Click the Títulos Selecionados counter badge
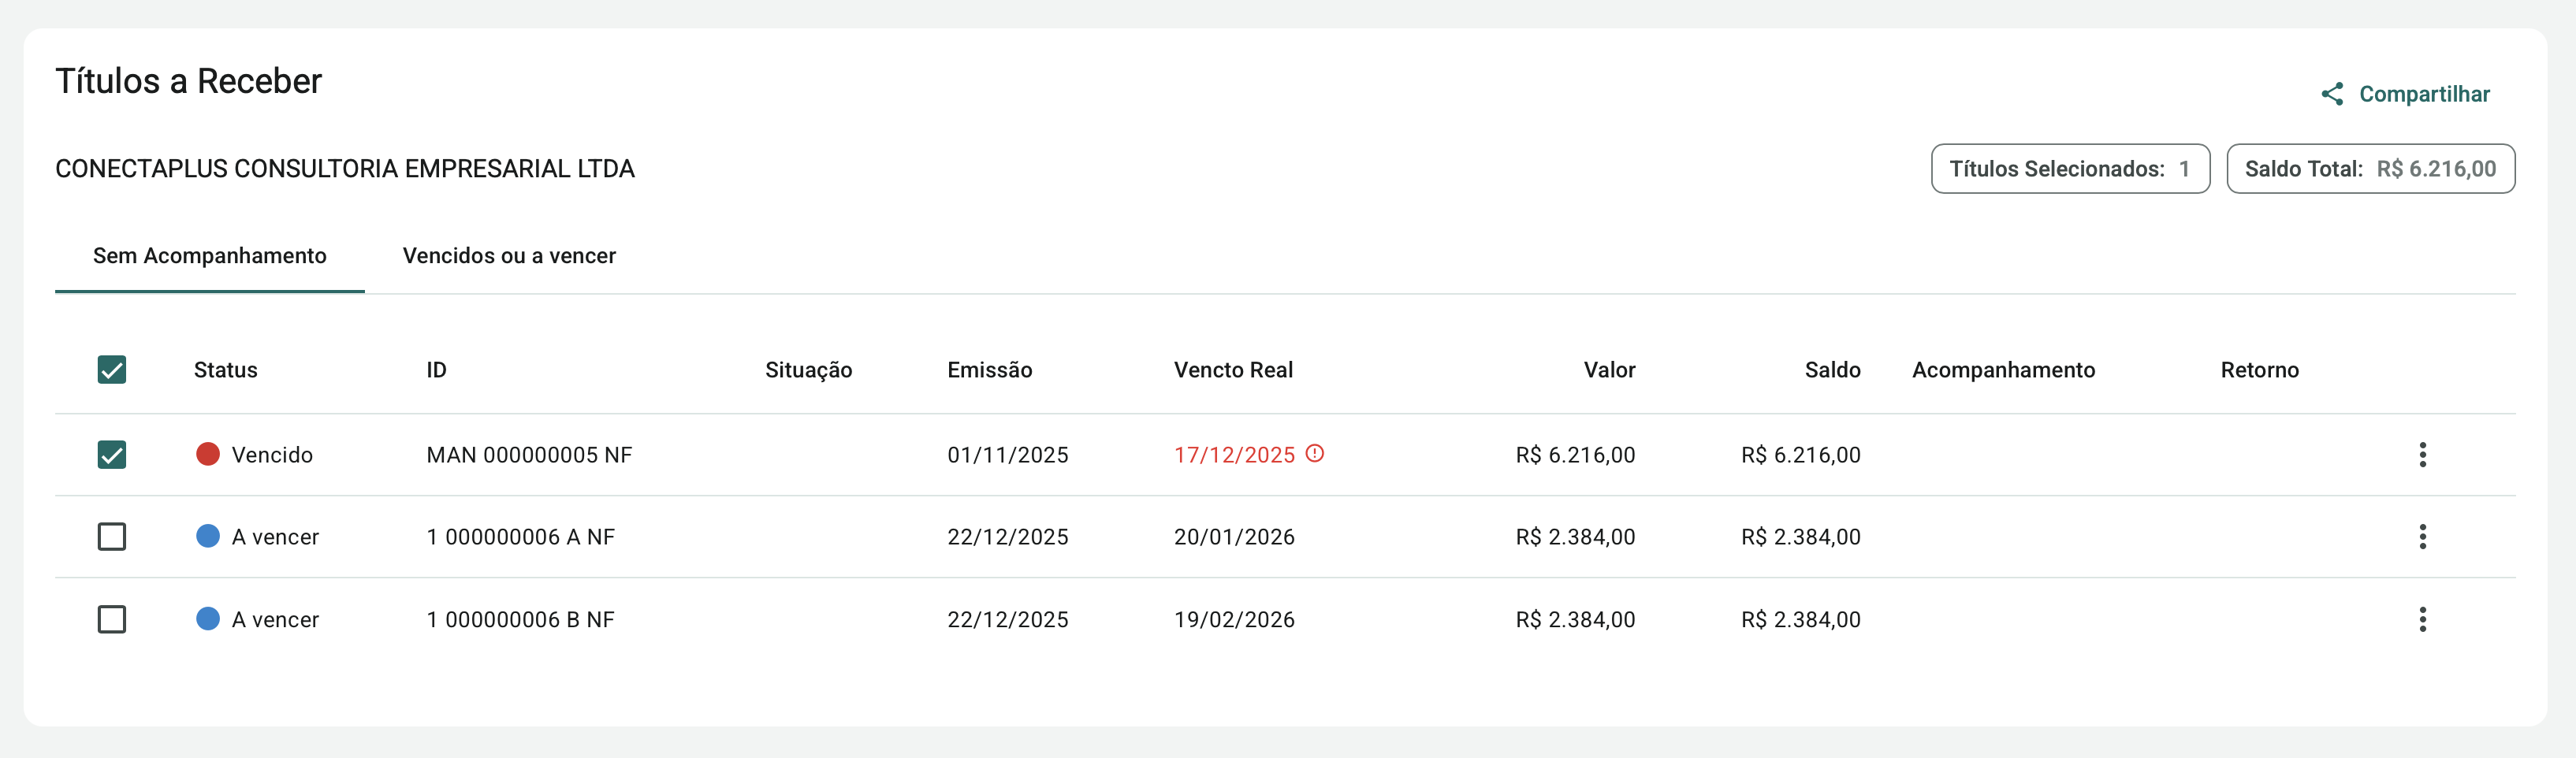The width and height of the screenshot is (2576, 758). pyautogui.click(x=2069, y=169)
